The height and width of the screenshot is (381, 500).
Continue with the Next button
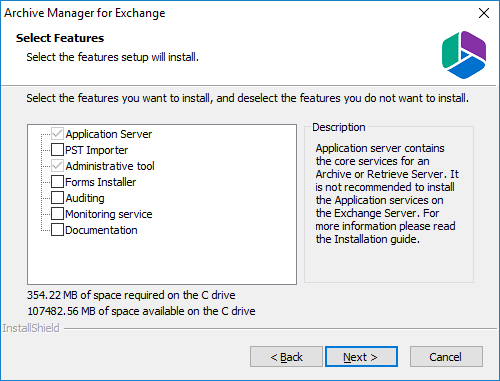[x=361, y=357]
